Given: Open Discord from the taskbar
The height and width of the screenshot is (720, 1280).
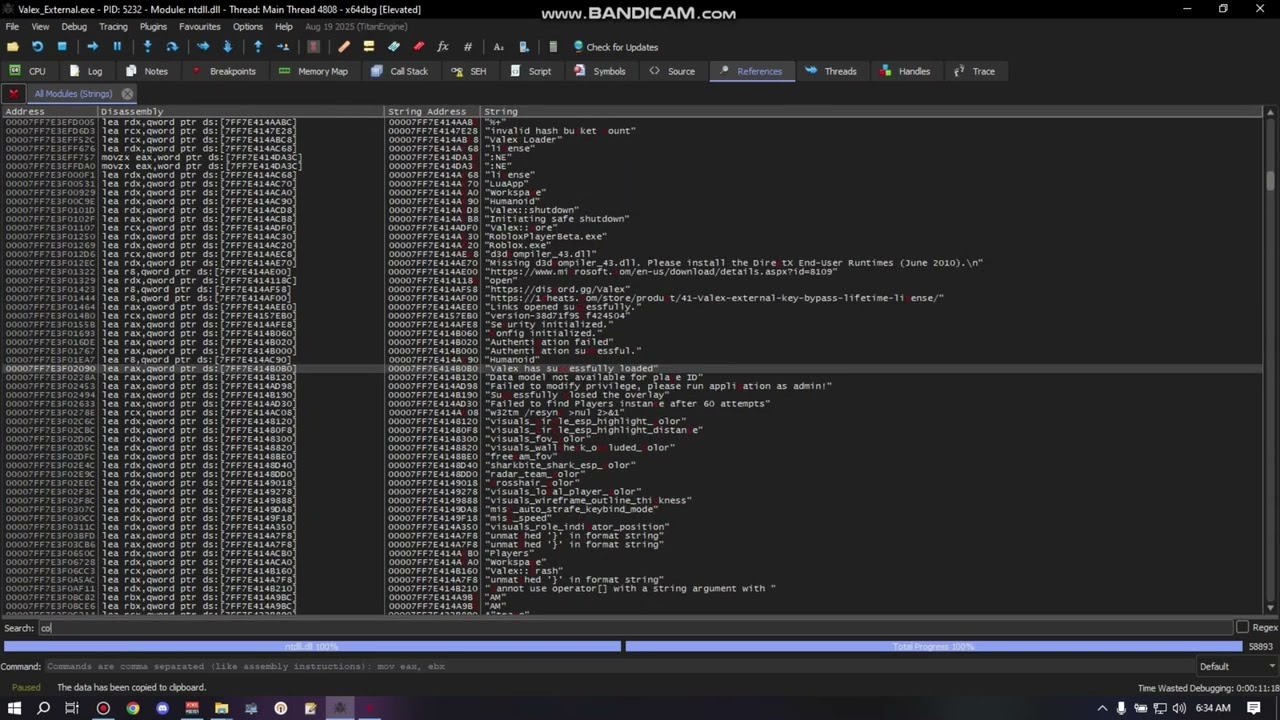Looking at the screenshot, I should point(162,708).
